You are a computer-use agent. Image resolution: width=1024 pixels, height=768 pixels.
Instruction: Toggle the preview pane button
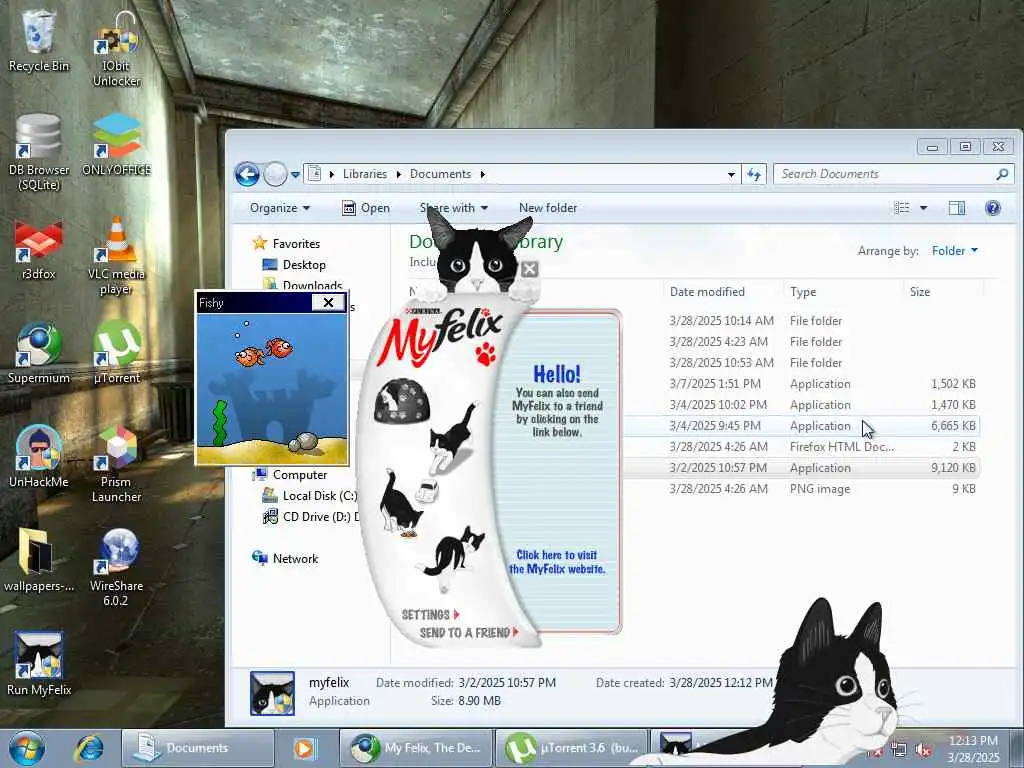point(957,208)
